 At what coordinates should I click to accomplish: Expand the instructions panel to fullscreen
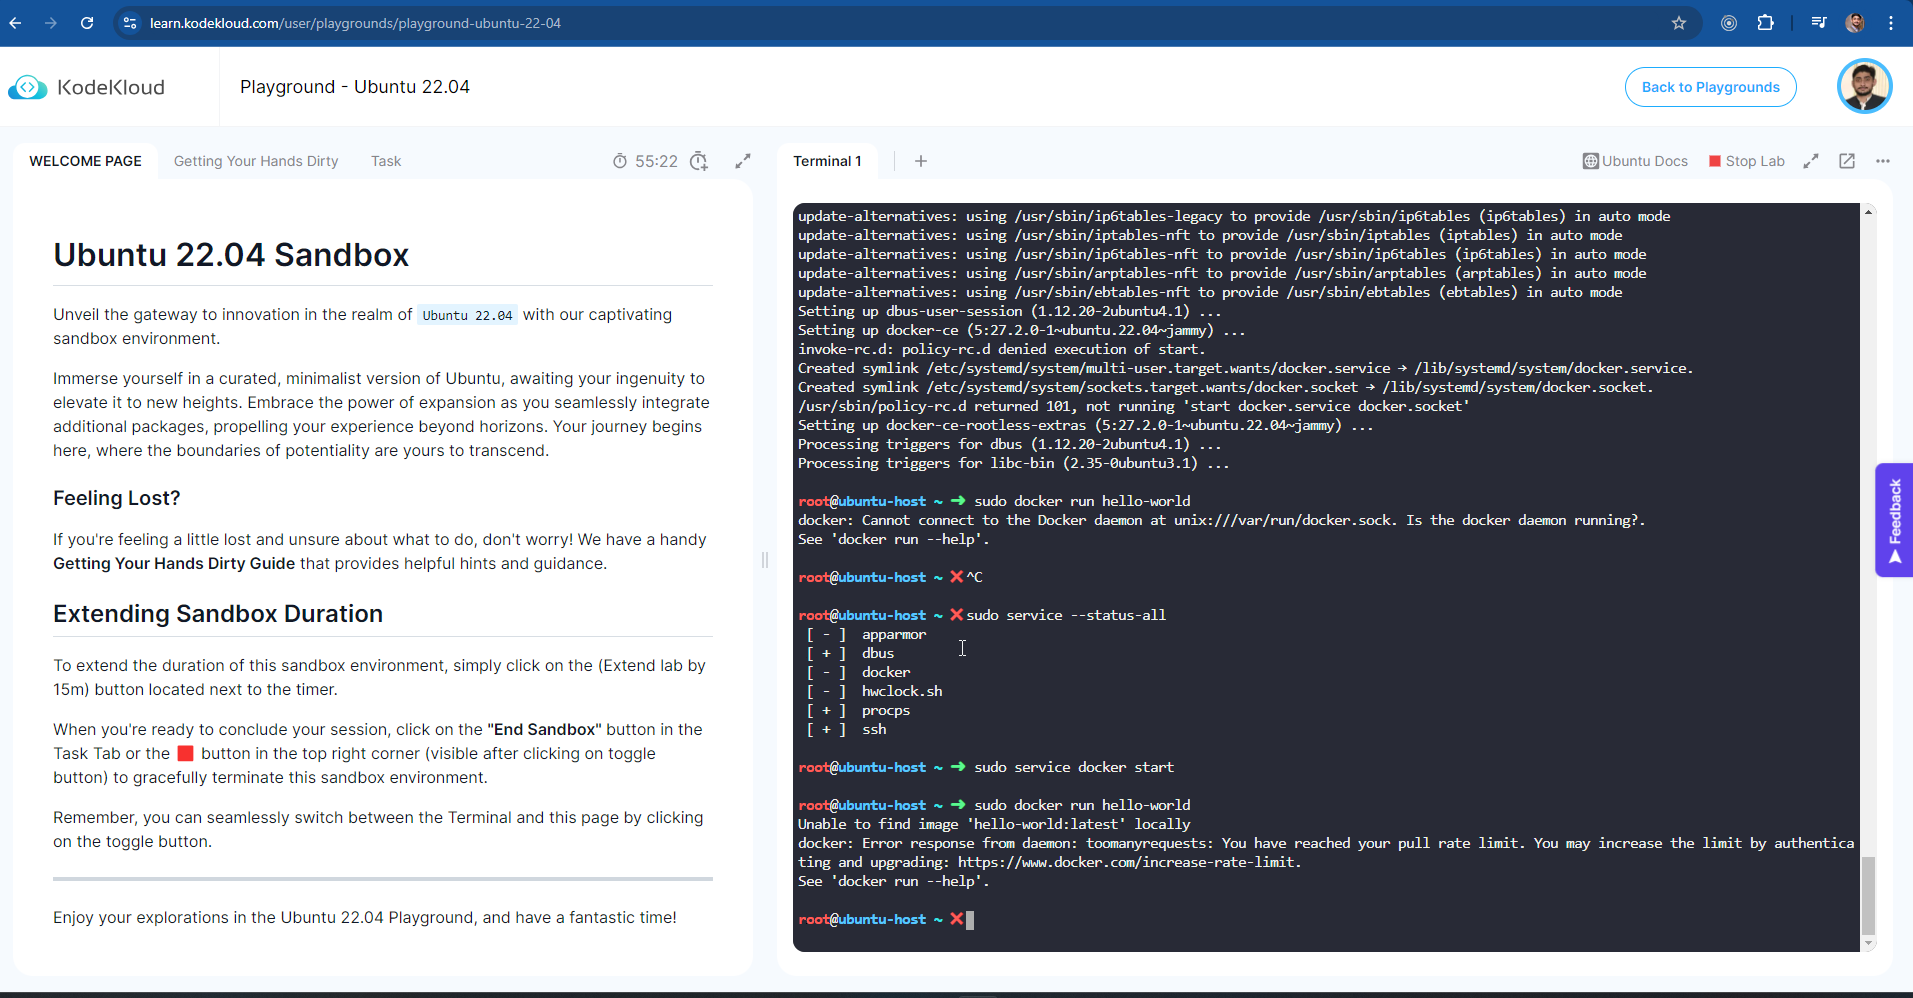coord(743,161)
